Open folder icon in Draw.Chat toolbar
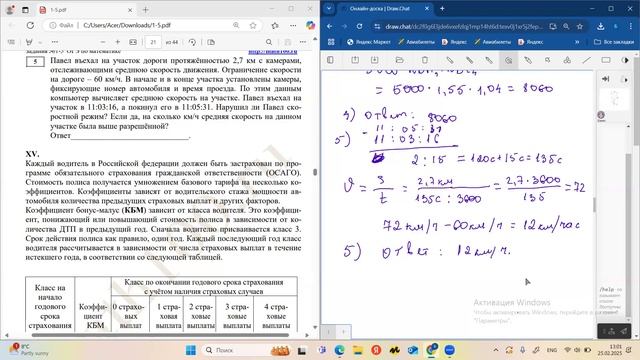640x360 pixels. pyautogui.click(x=400, y=60)
